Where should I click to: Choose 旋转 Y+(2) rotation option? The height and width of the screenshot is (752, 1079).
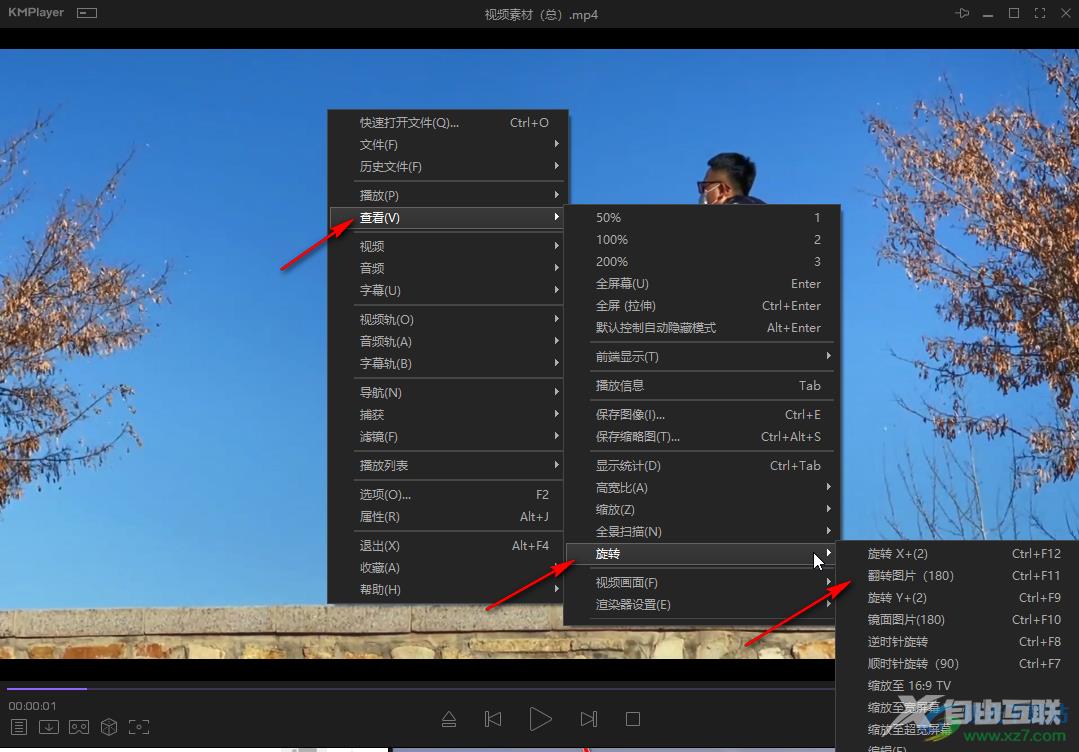[958, 597]
